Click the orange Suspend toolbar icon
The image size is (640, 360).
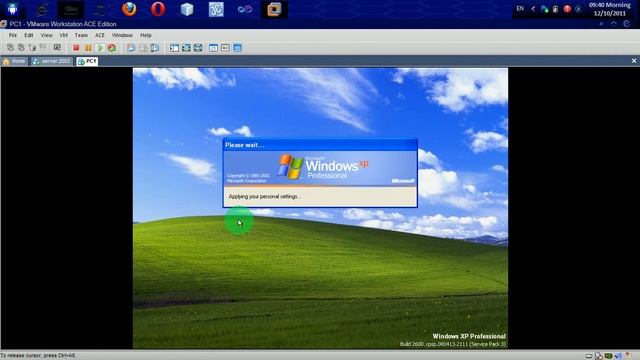pos(88,48)
